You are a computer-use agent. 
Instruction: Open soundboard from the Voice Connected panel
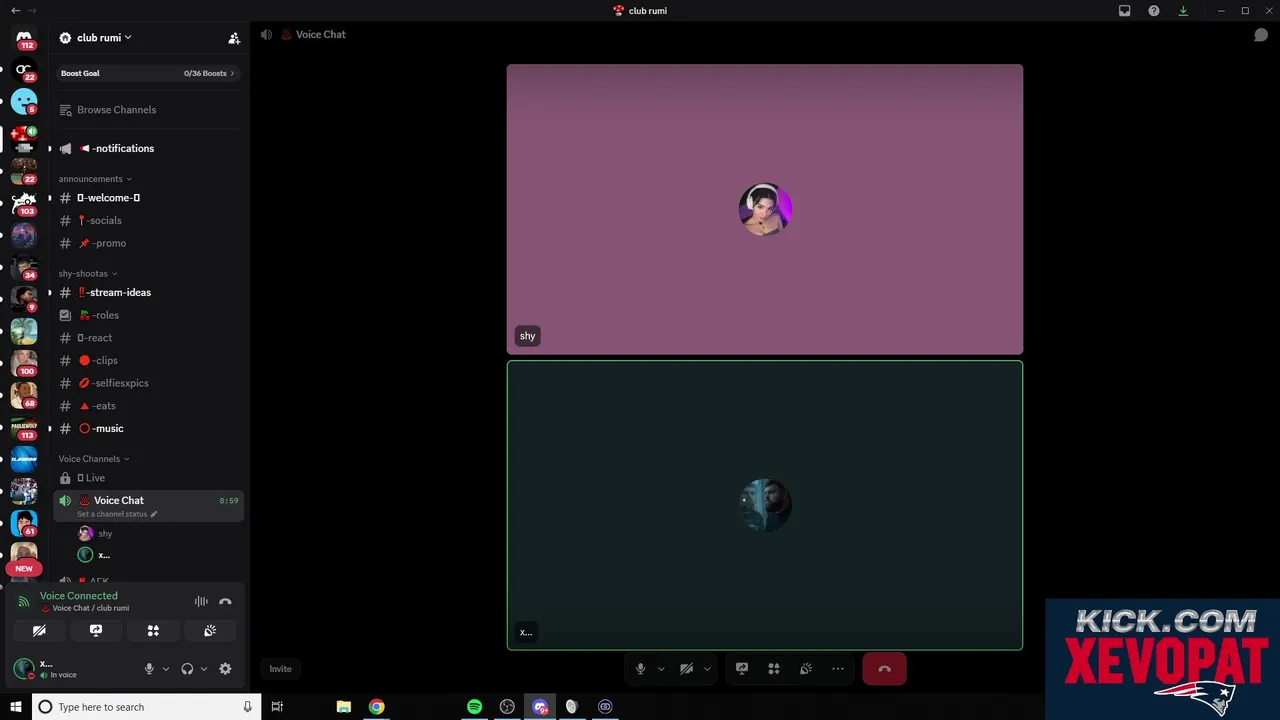[x=210, y=631]
